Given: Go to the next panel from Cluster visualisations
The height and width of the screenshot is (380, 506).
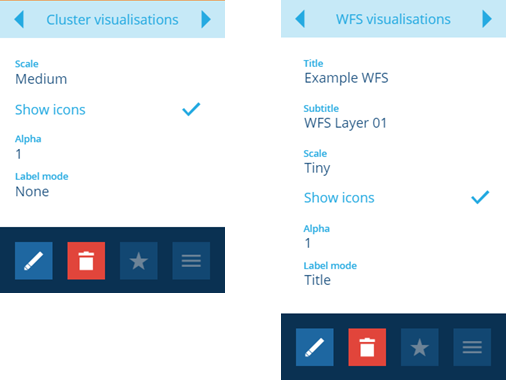Looking at the screenshot, I should (x=206, y=19).
